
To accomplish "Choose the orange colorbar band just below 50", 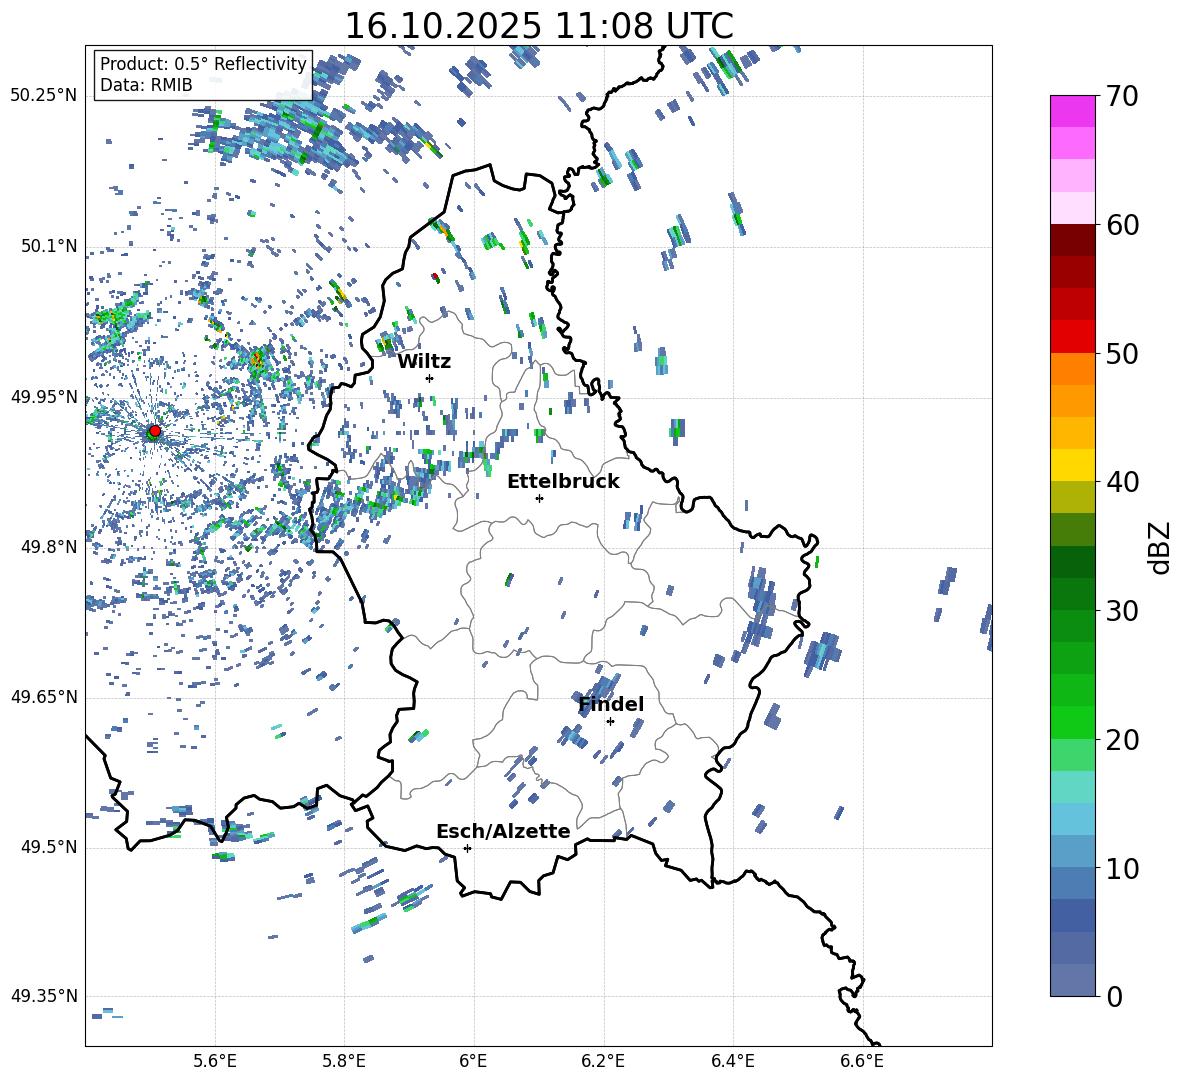I will pos(1073,369).
